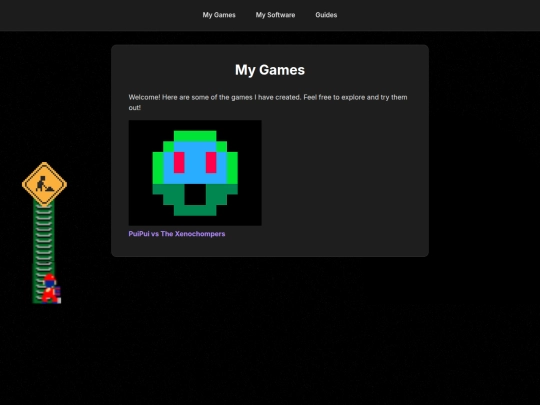Click the red pixel worker character

tap(51, 289)
